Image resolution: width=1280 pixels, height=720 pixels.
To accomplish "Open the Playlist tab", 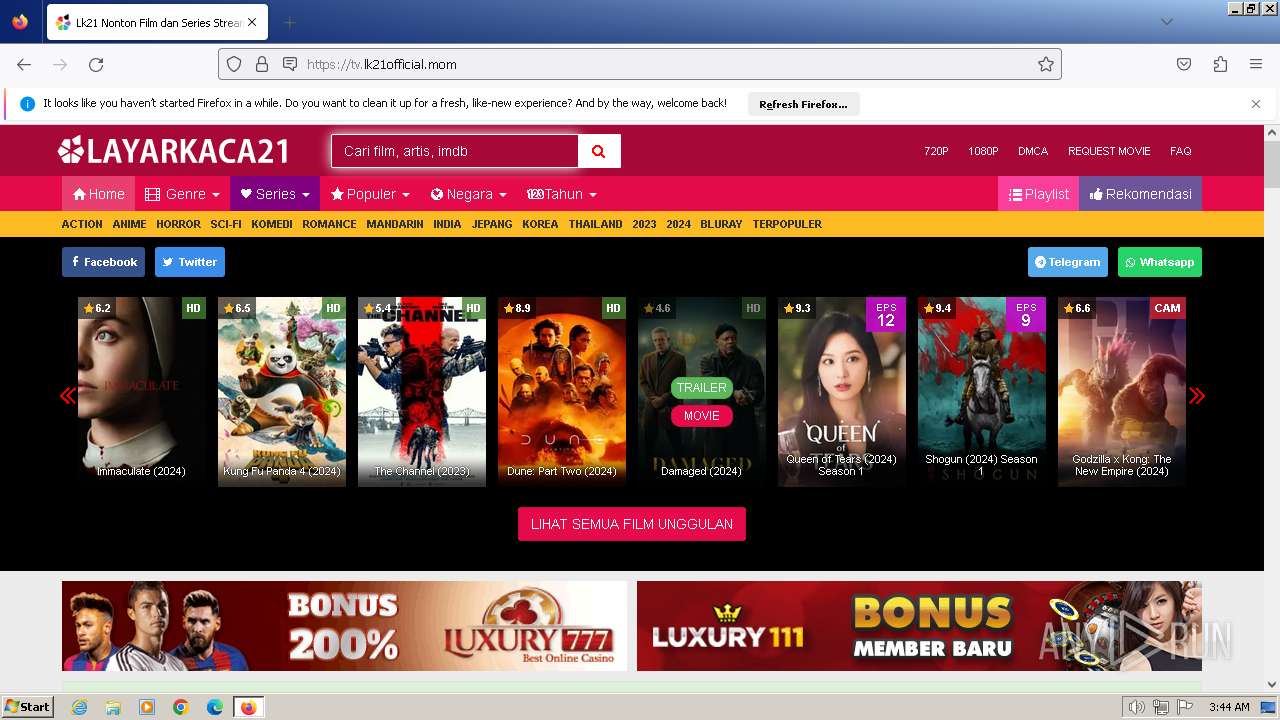I will [1038, 194].
